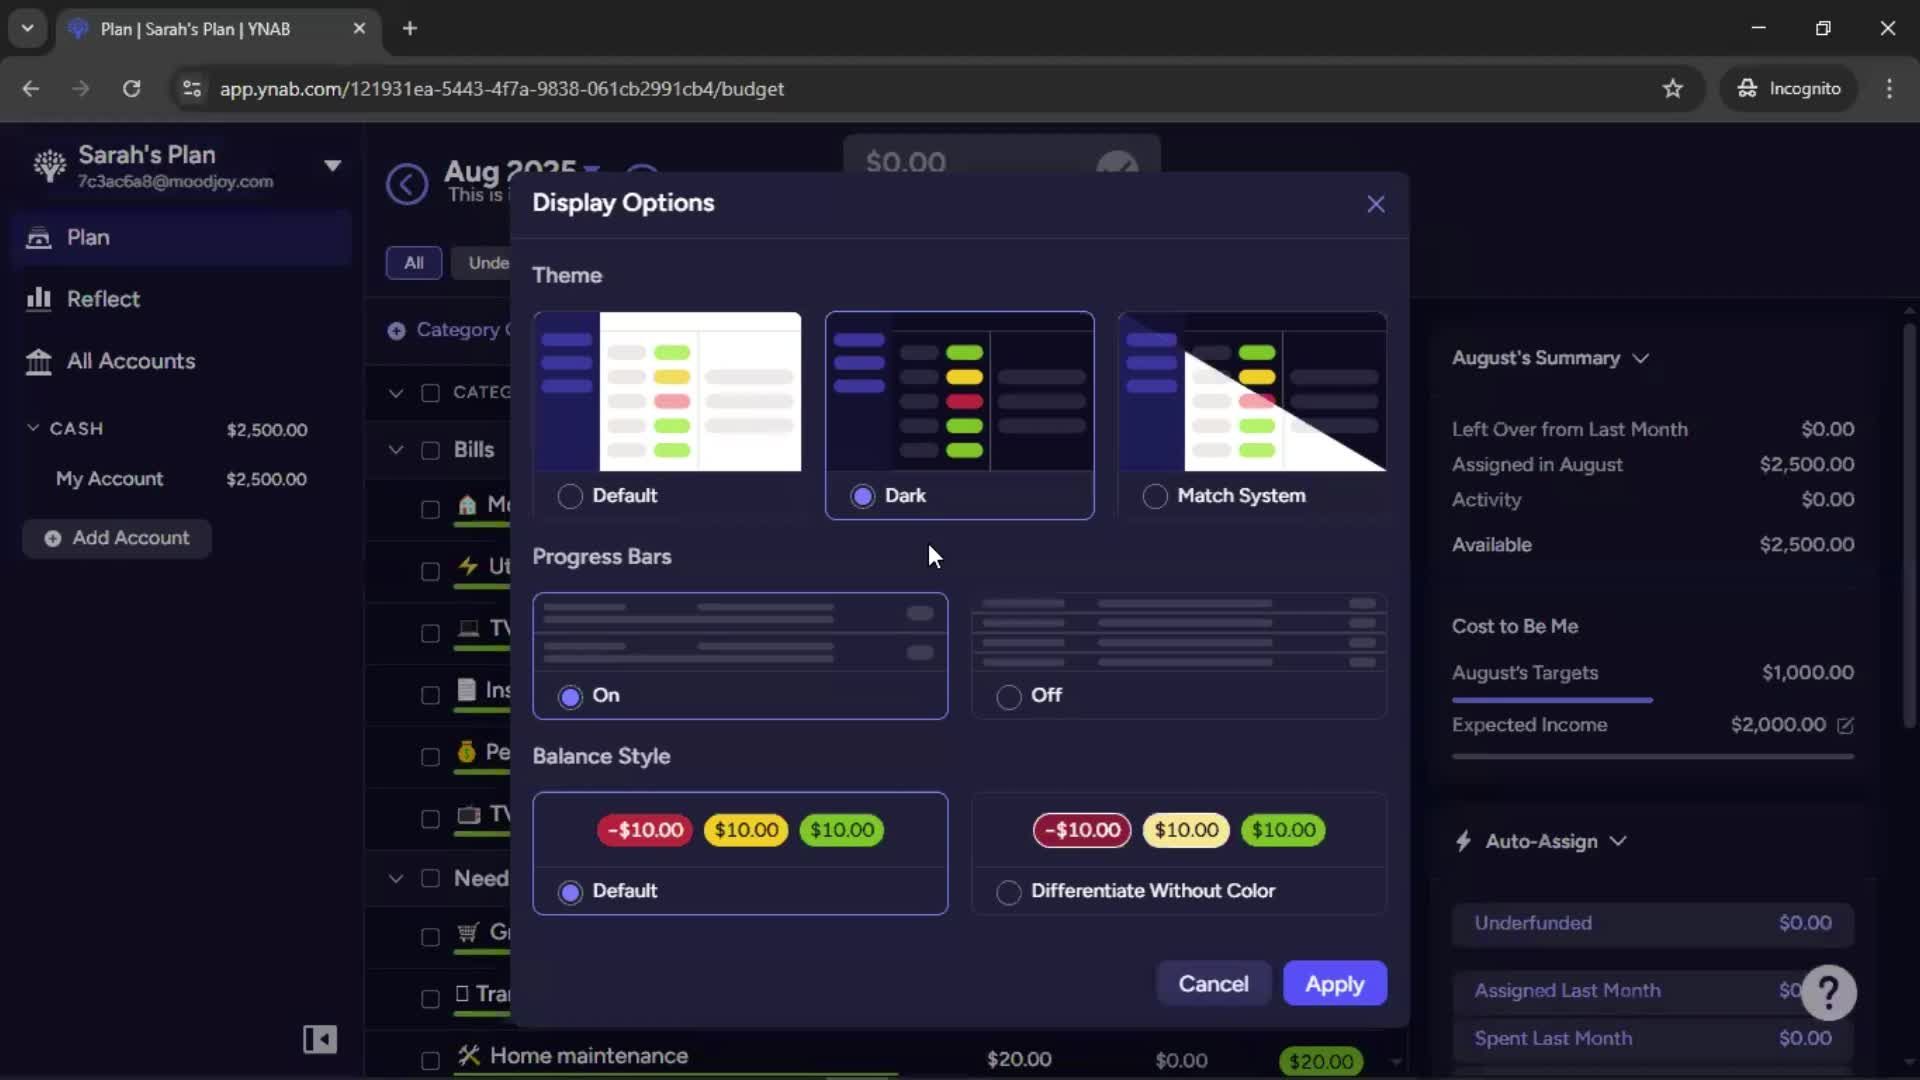Click the mortgage house icon row
Screen dimensions: 1920x1080
(467, 505)
